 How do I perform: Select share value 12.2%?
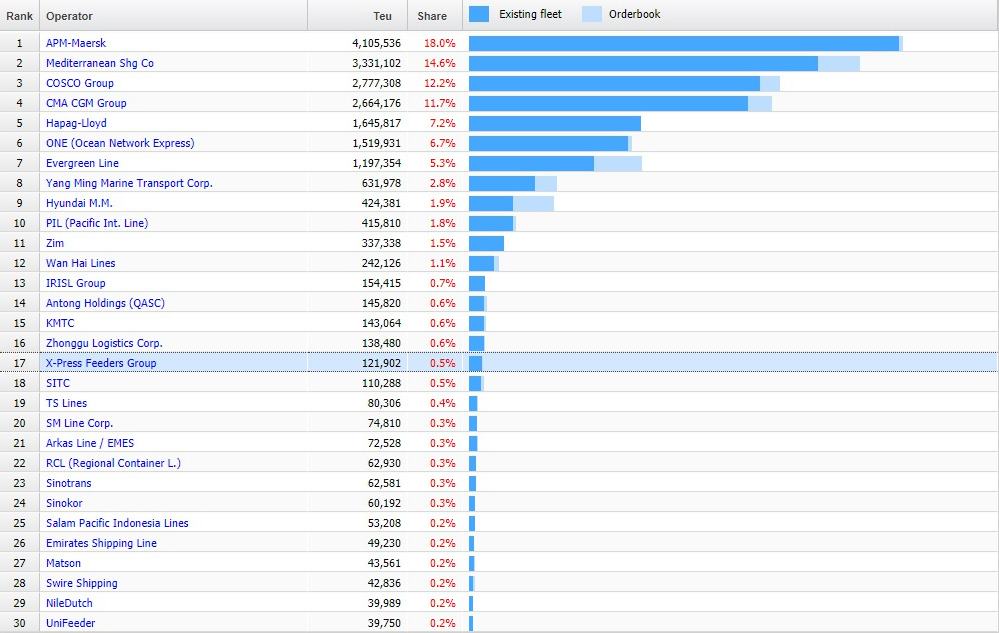(x=440, y=83)
